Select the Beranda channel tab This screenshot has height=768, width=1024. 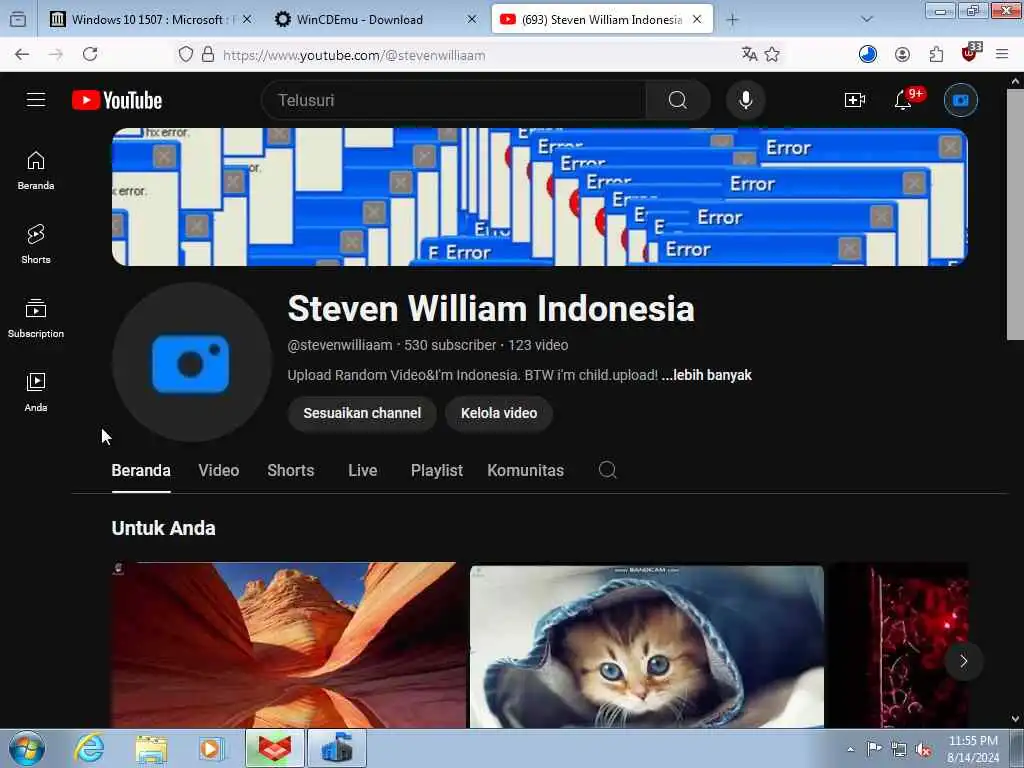pos(141,470)
